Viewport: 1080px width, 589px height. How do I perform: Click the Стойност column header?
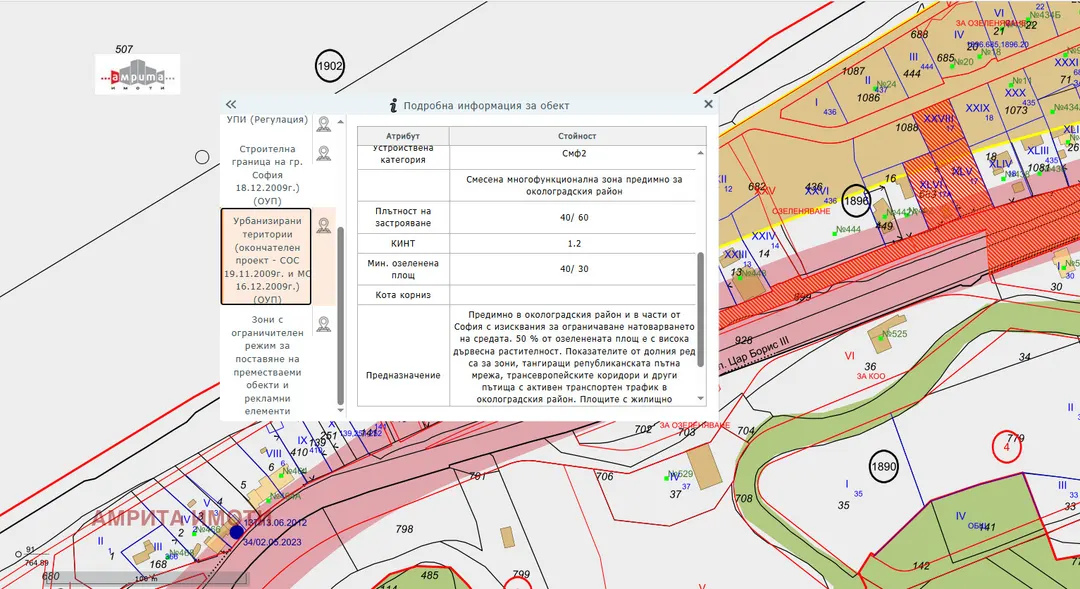577,136
